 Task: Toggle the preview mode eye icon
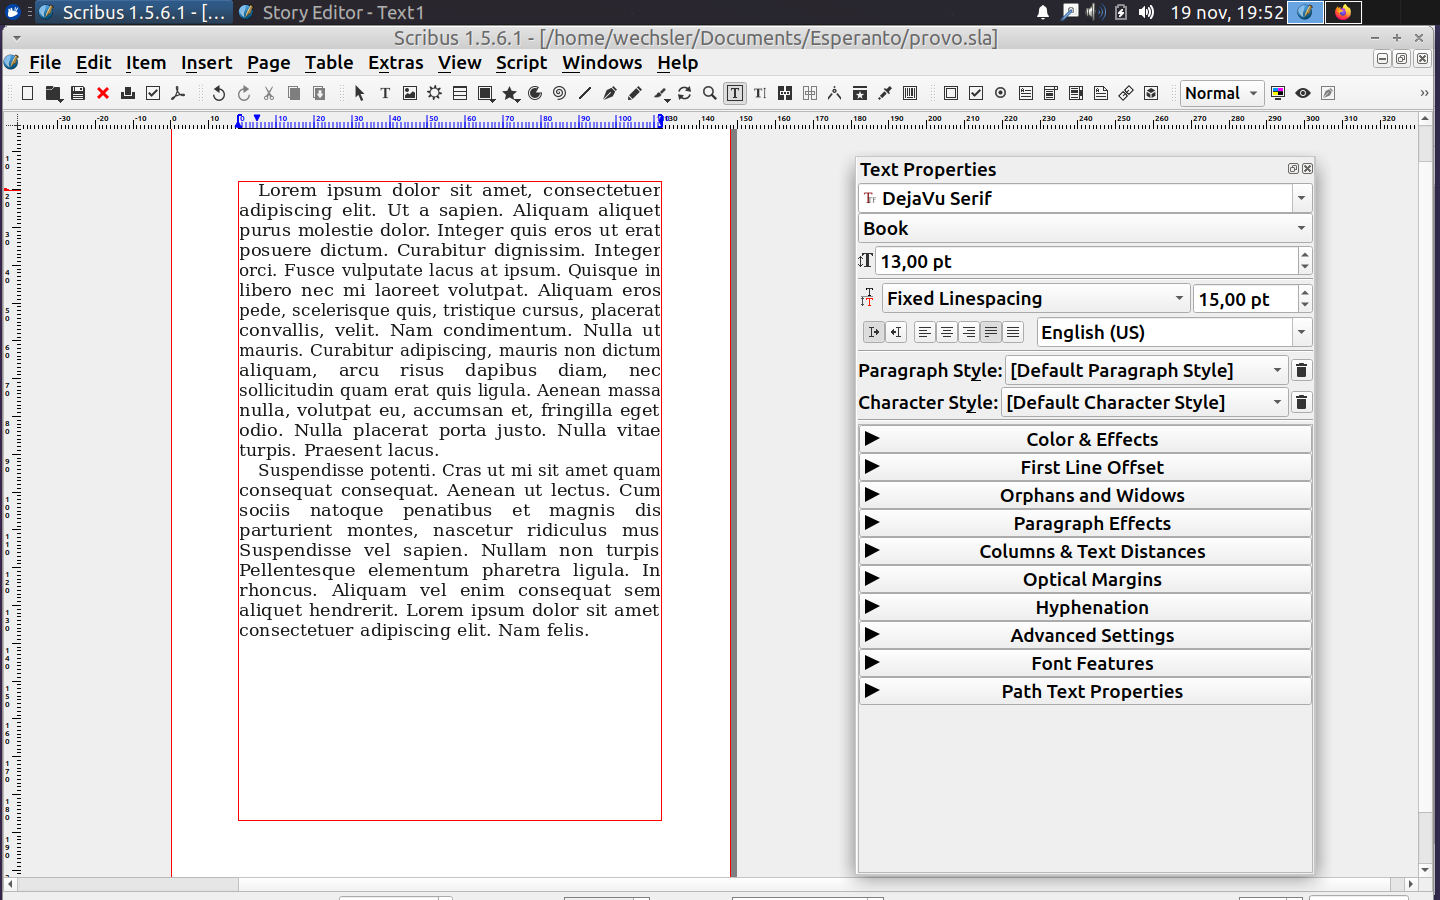click(1303, 93)
